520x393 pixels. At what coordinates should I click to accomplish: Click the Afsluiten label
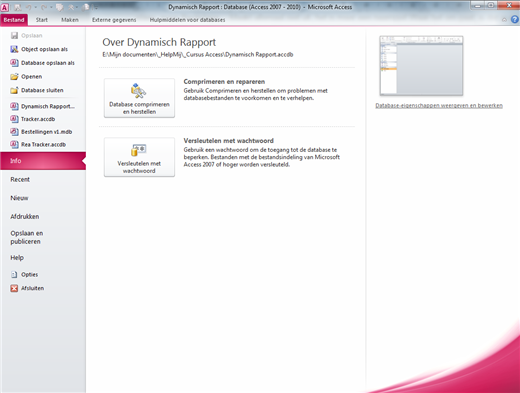32,288
